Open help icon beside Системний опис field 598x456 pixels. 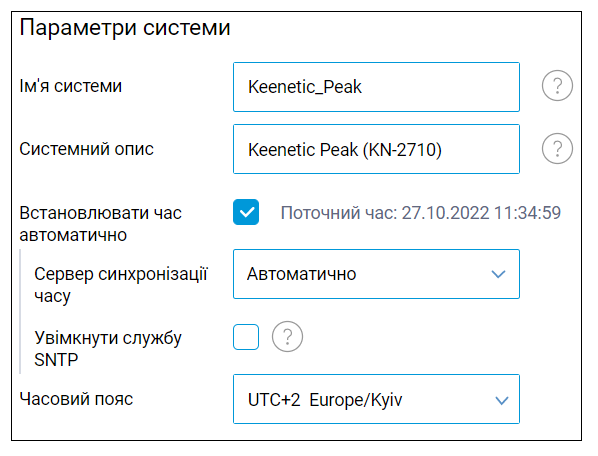(557, 149)
